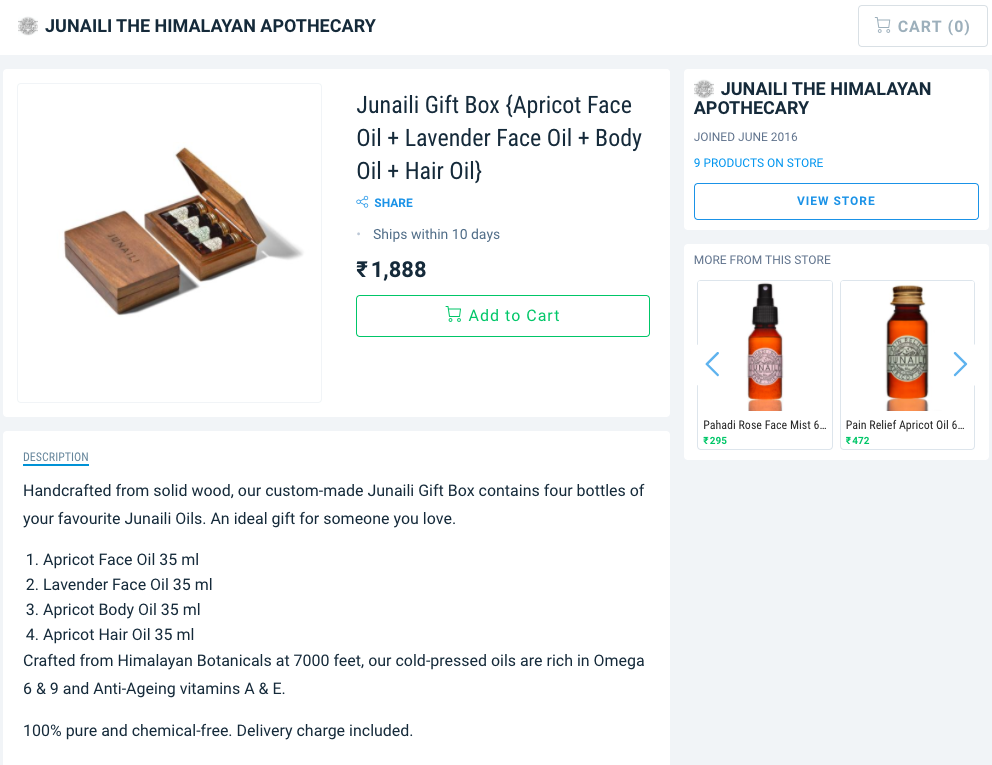Click the Pahadi Rose Face Mist product name
The width and height of the screenshot is (992, 765).
coord(765,425)
